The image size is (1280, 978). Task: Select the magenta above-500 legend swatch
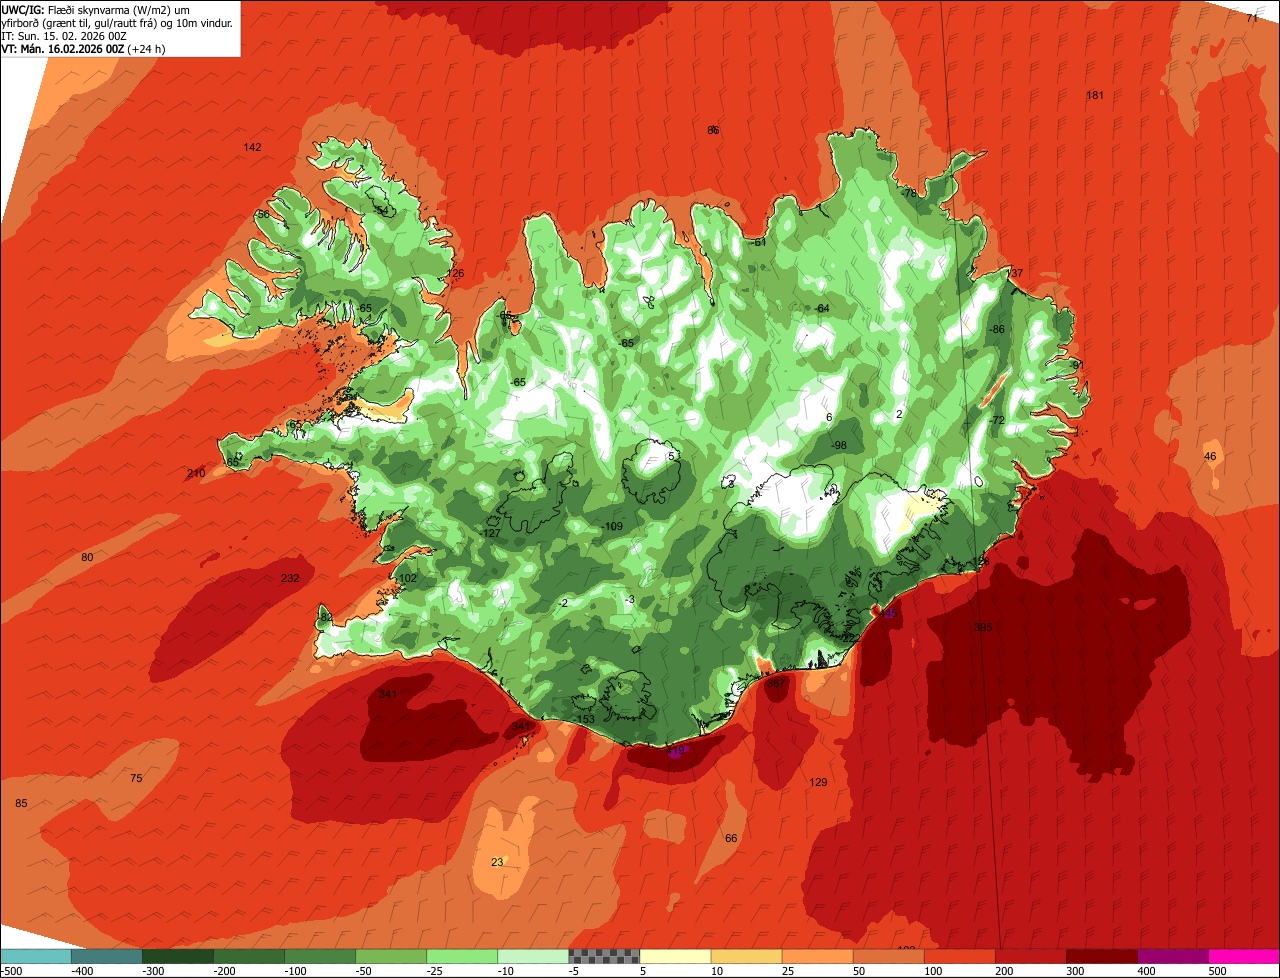[x=1244, y=956]
